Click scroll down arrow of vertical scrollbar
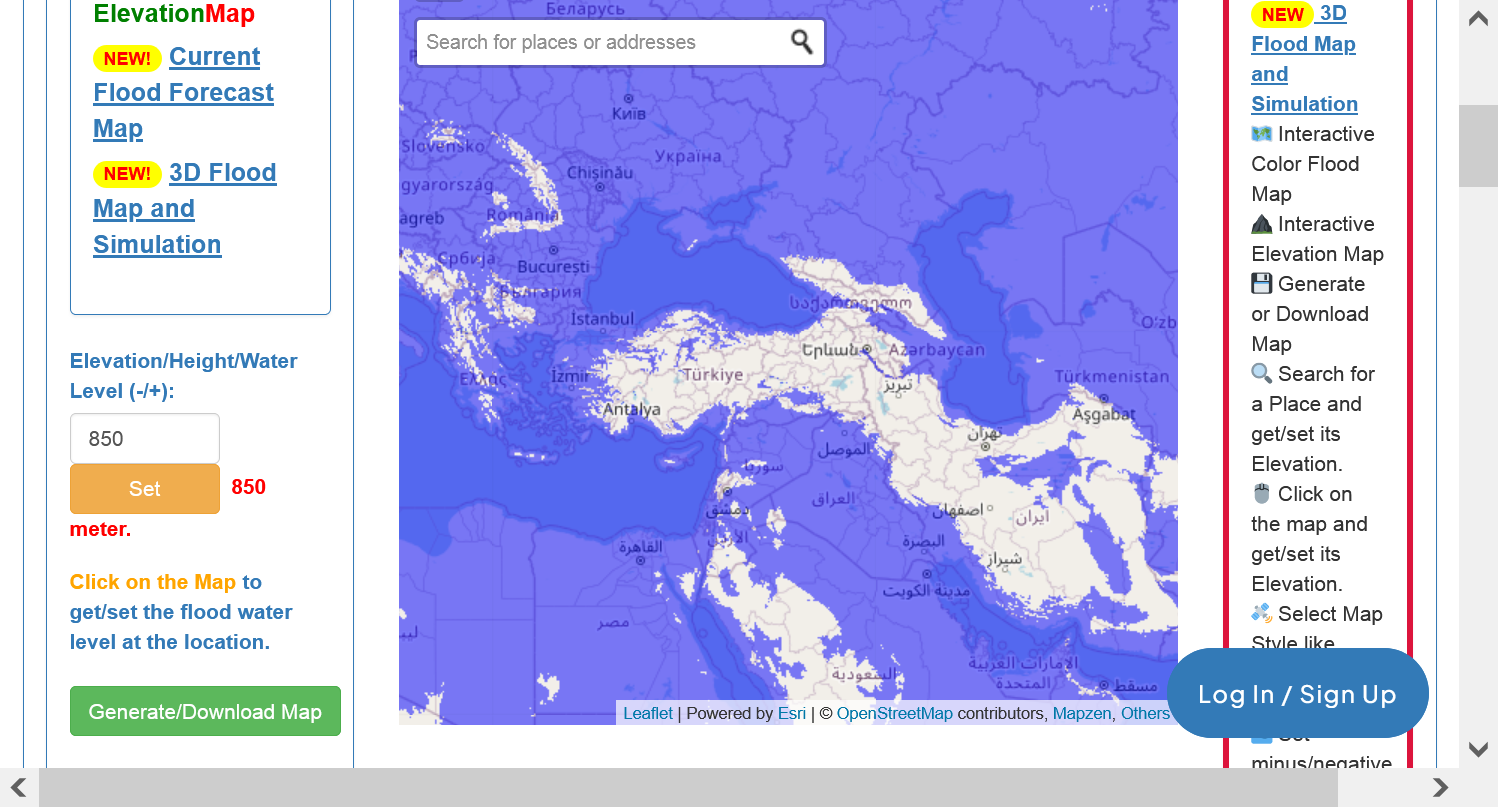 coord(1478,748)
